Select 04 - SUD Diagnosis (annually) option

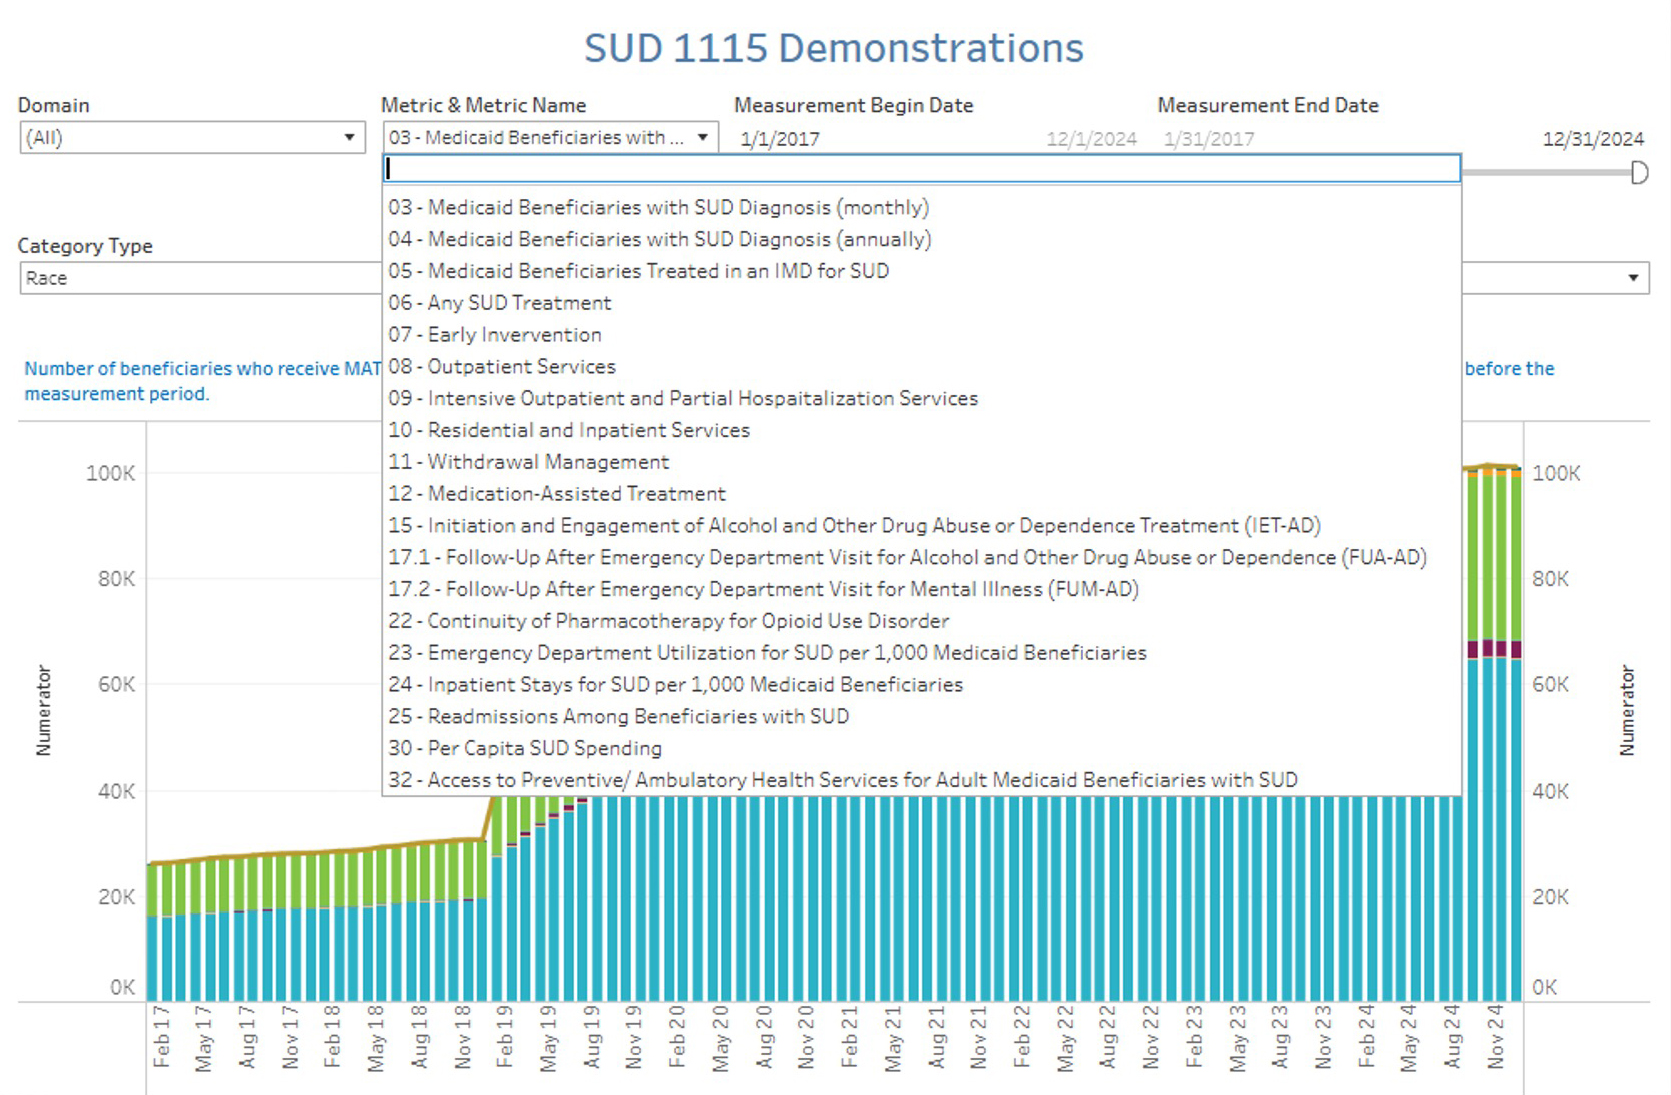(659, 240)
